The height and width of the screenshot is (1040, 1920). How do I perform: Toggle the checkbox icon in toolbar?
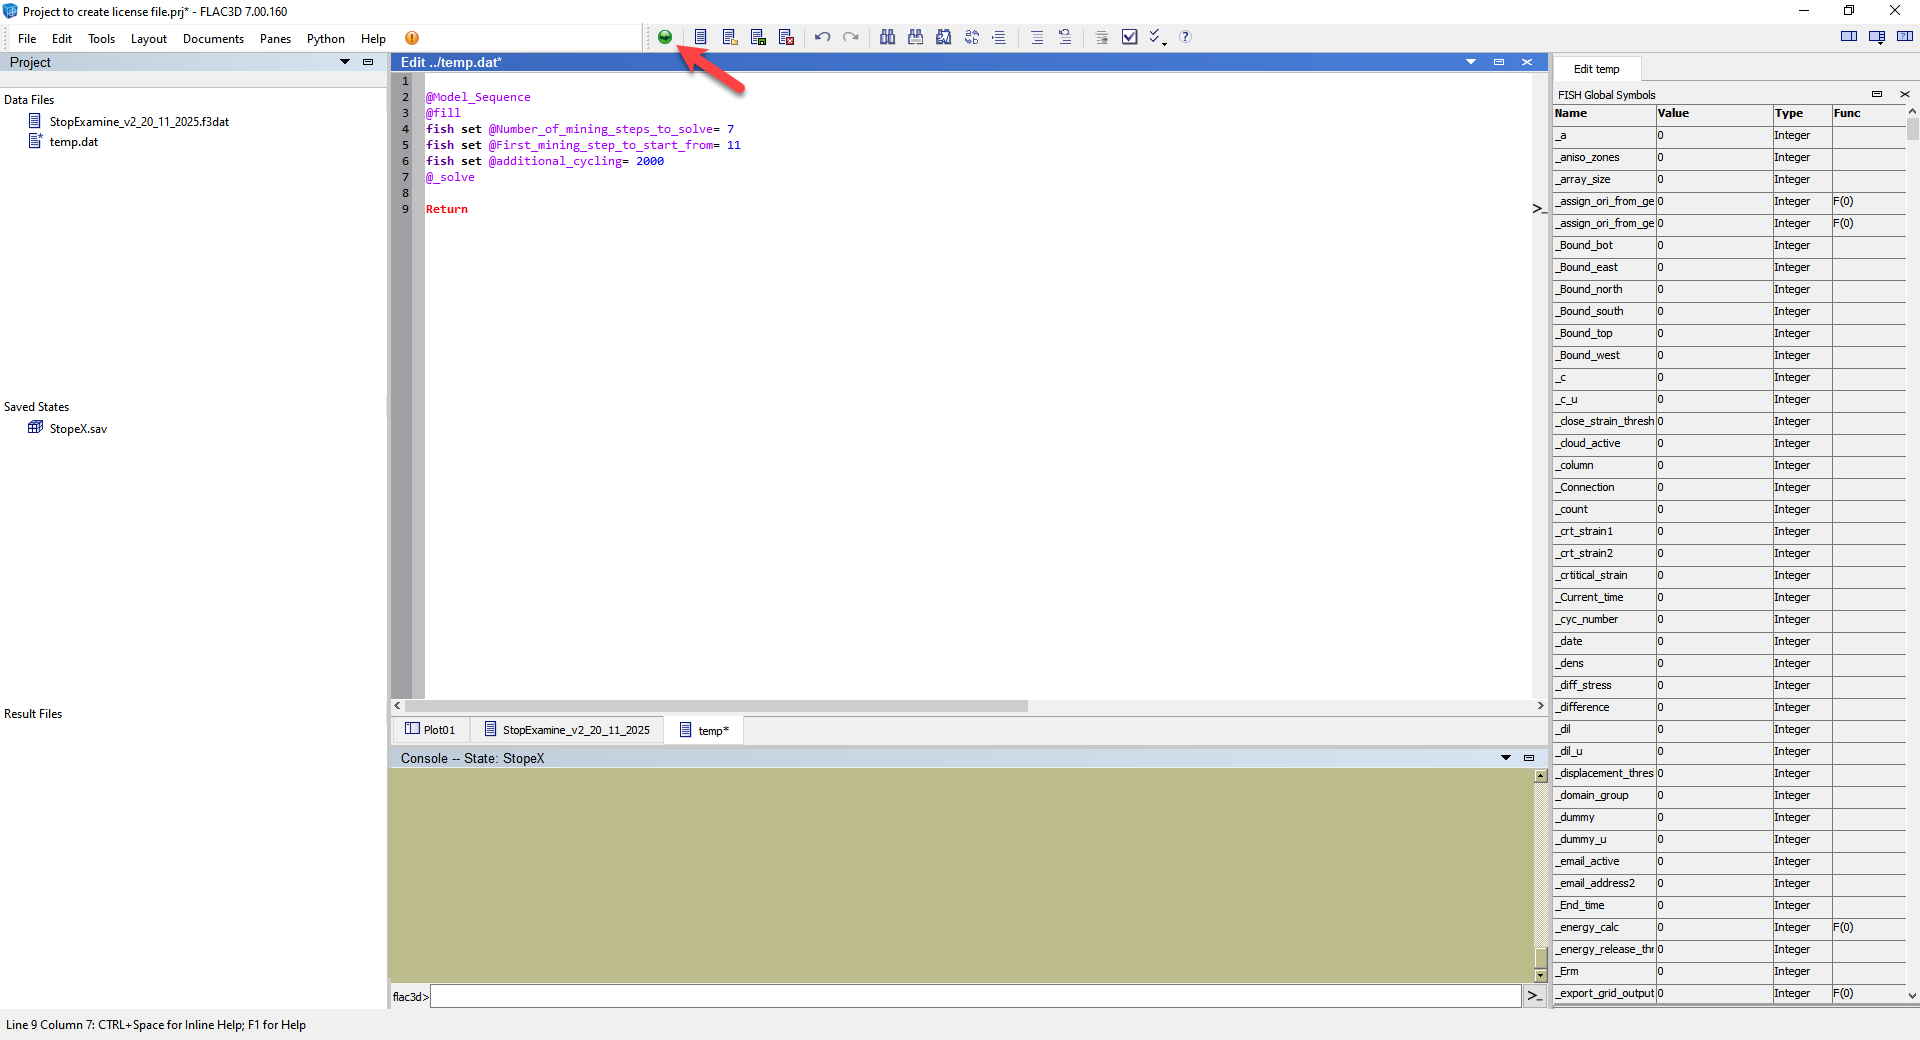pos(1129,37)
